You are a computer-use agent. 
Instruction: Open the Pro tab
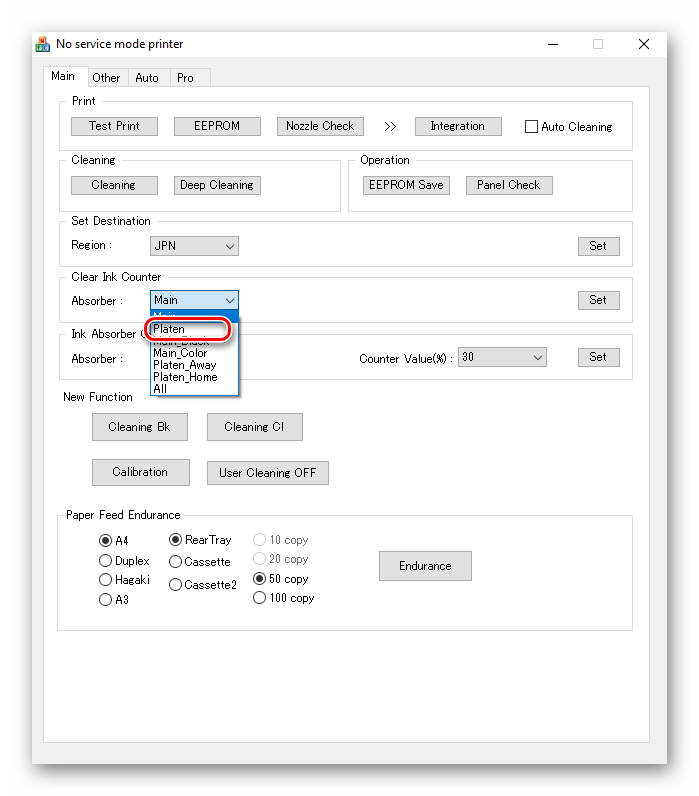point(186,77)
